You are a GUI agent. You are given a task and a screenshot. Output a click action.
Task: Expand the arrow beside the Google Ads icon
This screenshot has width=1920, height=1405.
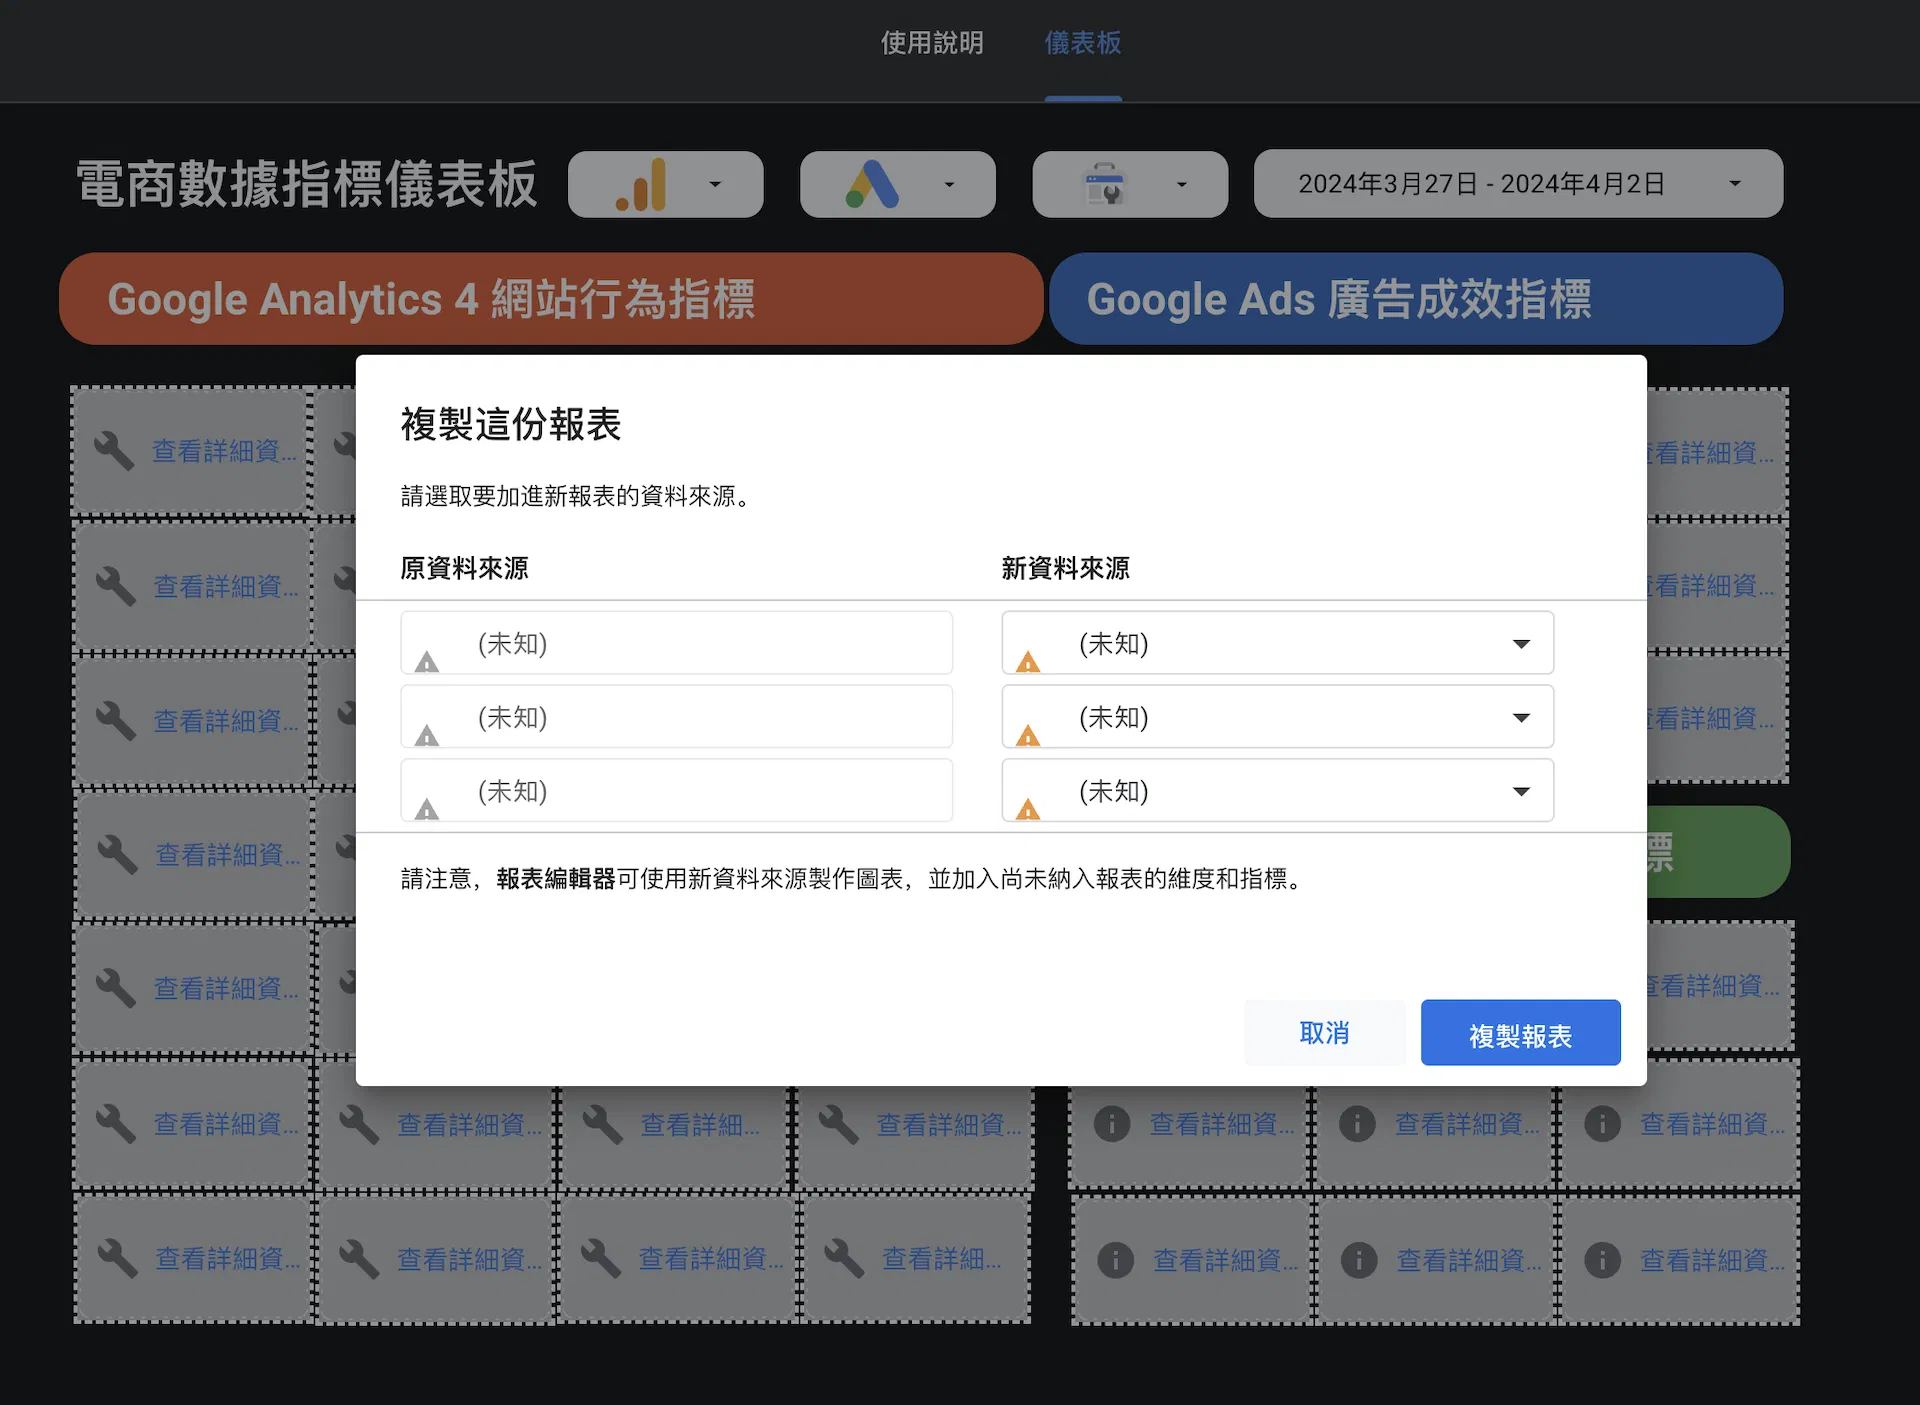coord(949,184)
